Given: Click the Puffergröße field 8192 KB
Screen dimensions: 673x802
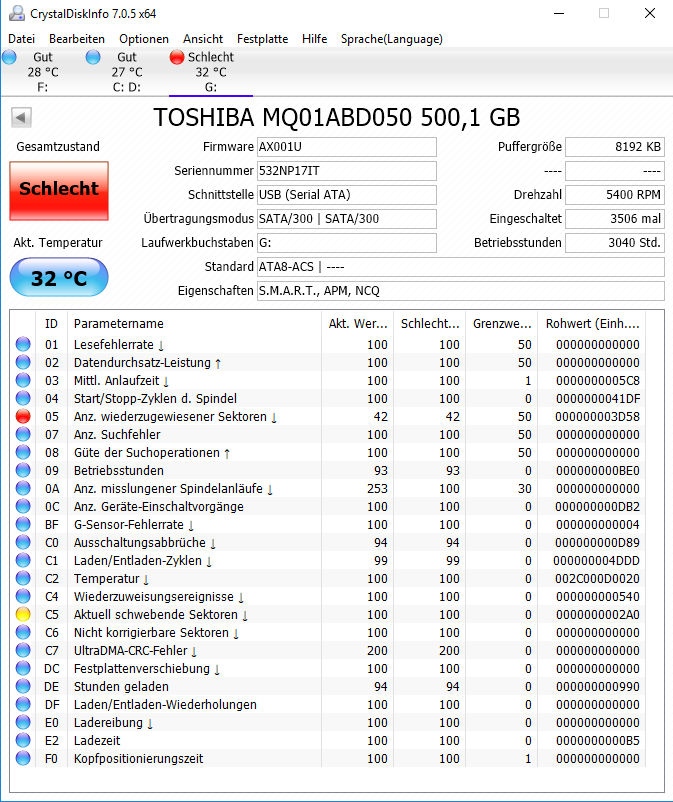Looking at the screenshot, I should 615,147.
